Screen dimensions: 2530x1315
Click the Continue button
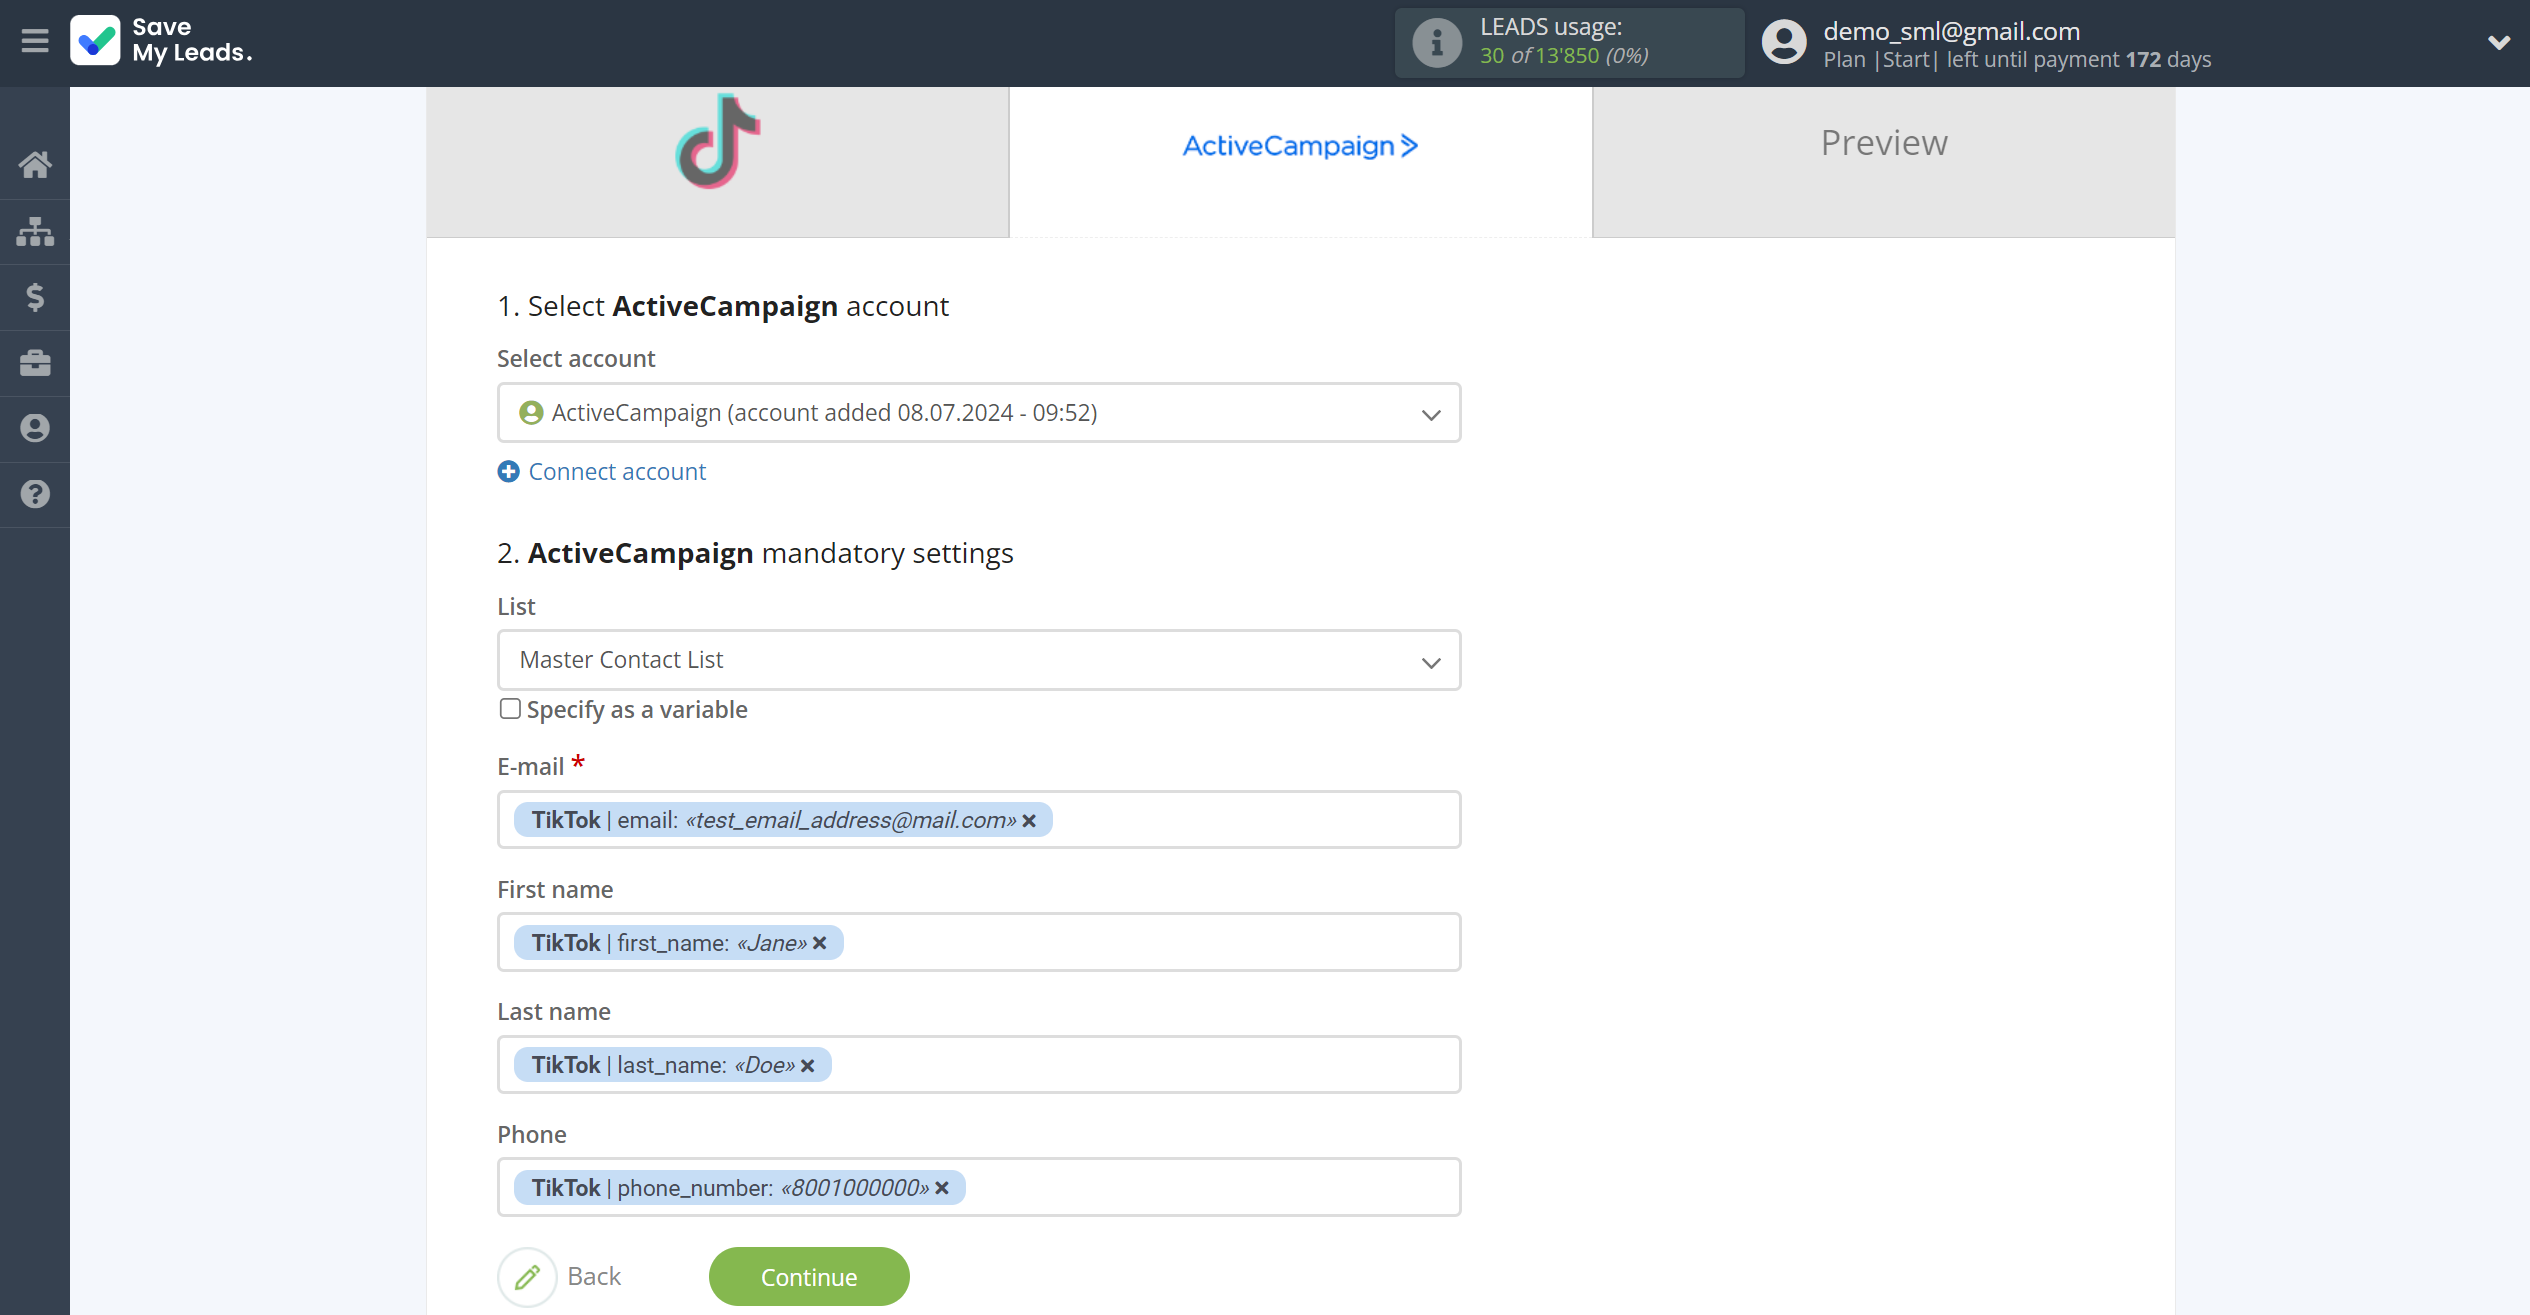(x=808, y=1277)
